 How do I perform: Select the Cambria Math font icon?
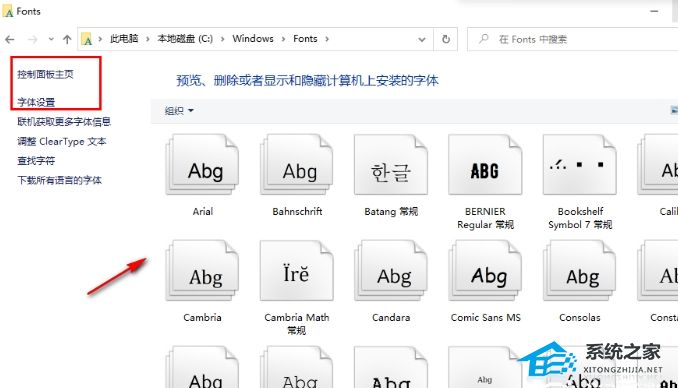(297, 270)
